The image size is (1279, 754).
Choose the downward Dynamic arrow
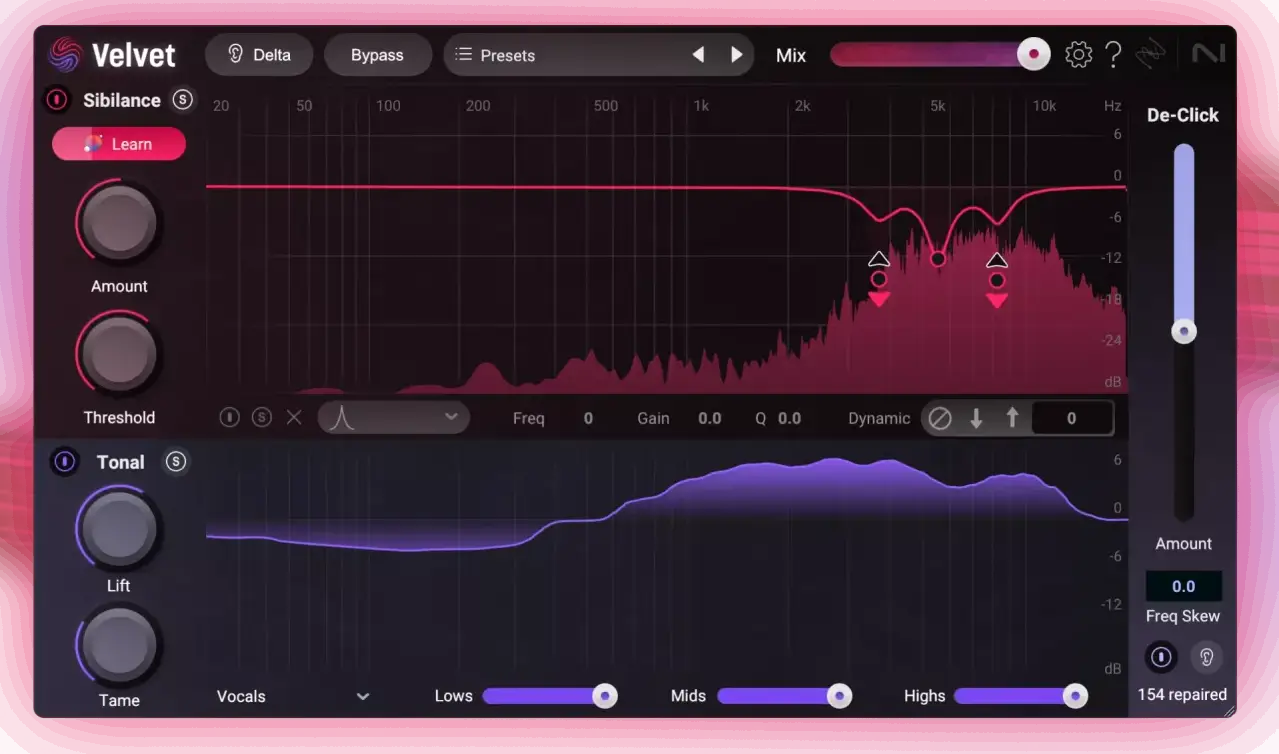click(976, 418)
